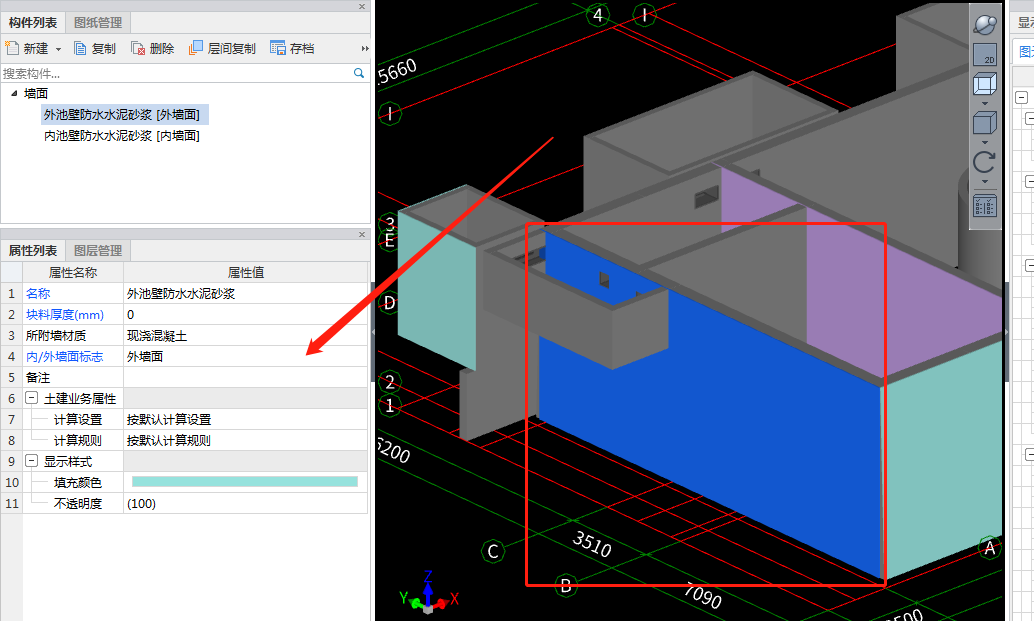
Task: Click the 内/外墙面标志 property link
Action: [65, 357]
